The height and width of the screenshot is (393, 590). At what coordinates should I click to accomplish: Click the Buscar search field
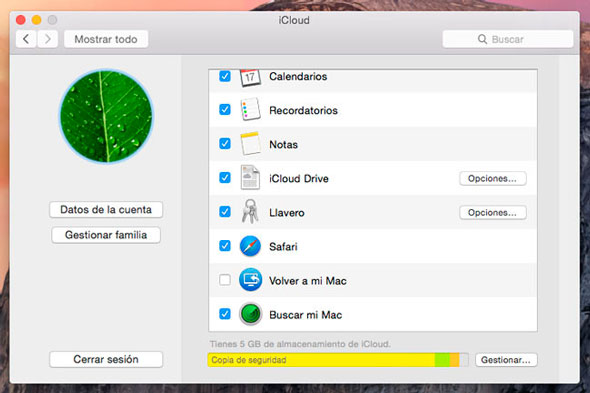click(x=508, y=39)
